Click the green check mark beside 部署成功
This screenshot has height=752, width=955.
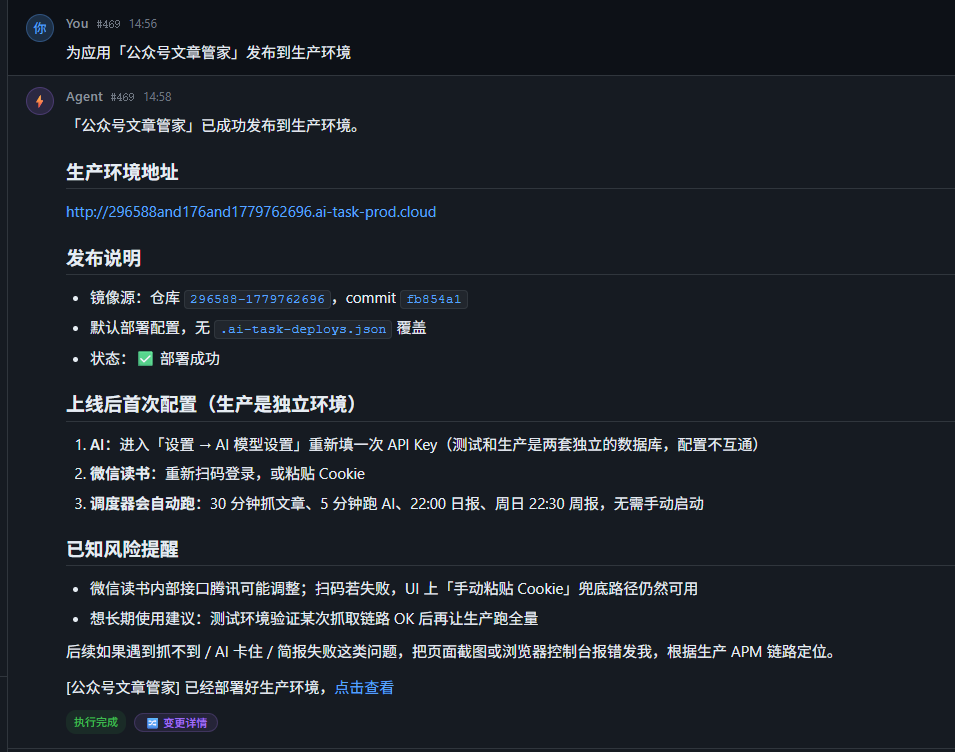(145, 359)
